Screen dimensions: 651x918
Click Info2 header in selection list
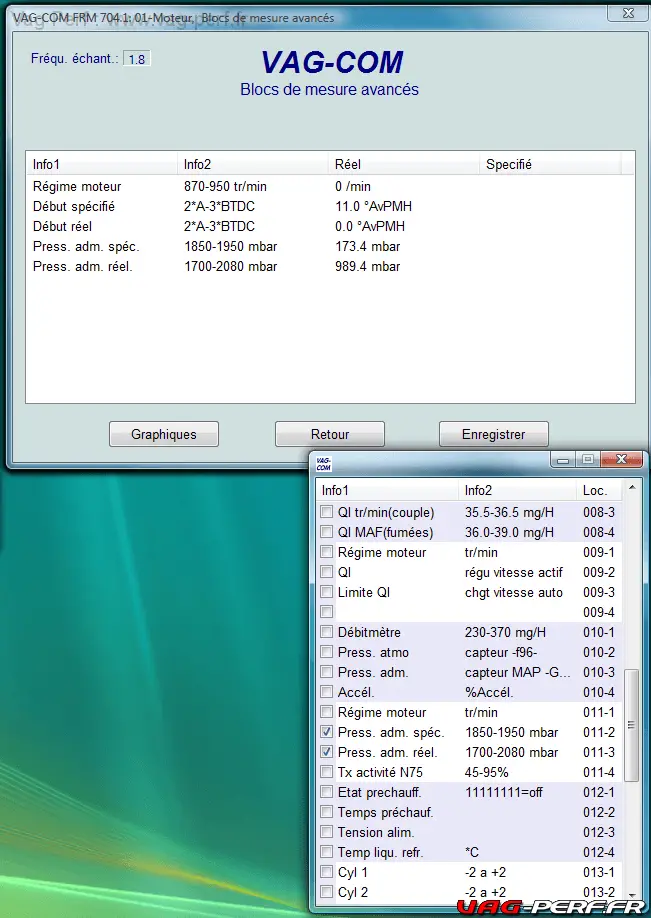518,491
